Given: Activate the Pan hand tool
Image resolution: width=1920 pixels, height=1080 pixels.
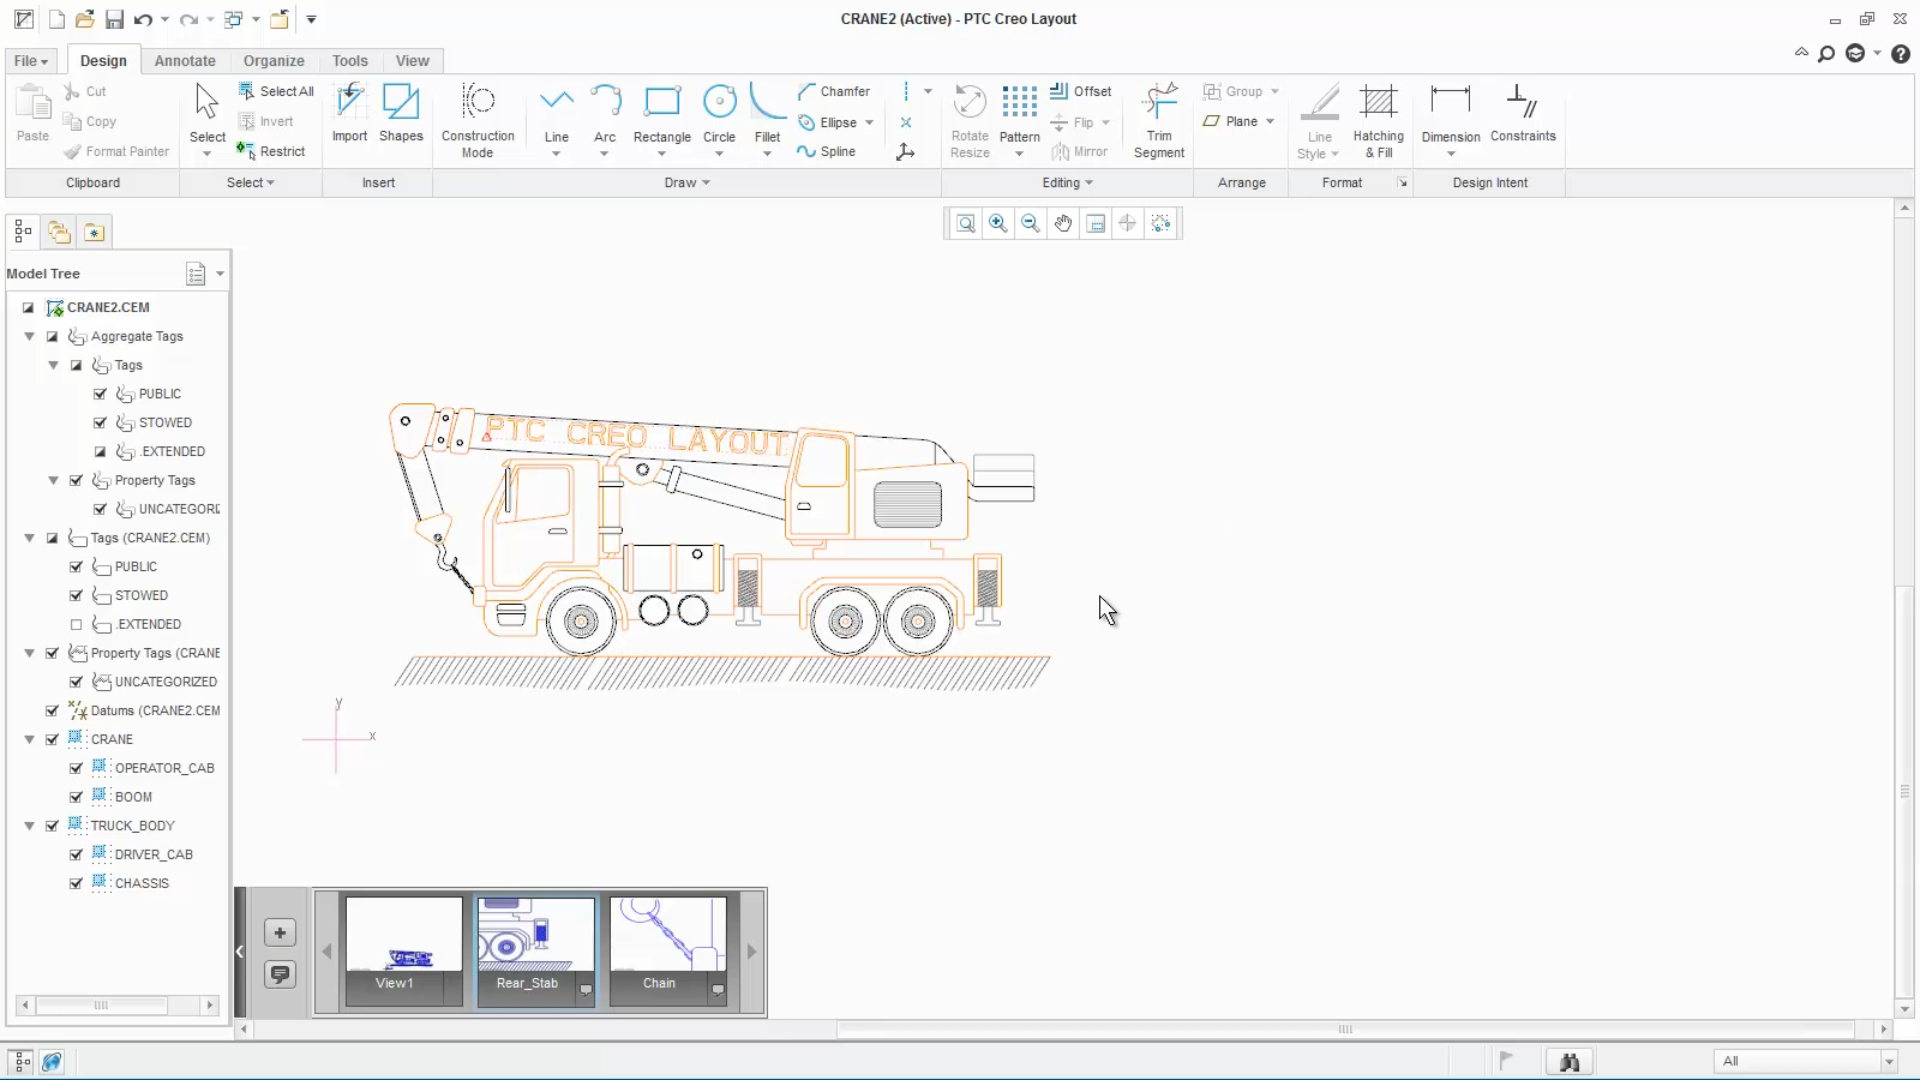Looking at the screenshot, I should 1063,223.
